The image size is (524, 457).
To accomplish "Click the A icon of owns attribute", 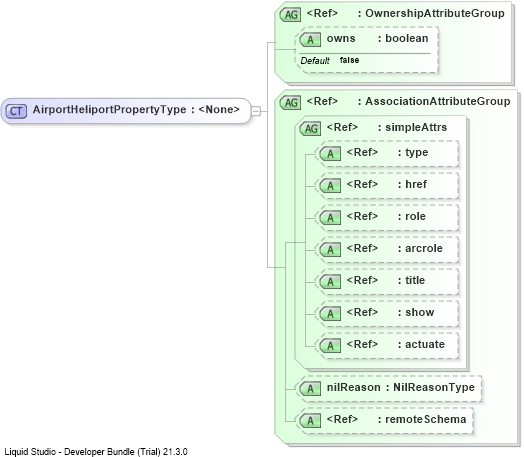I will (310, 40).
